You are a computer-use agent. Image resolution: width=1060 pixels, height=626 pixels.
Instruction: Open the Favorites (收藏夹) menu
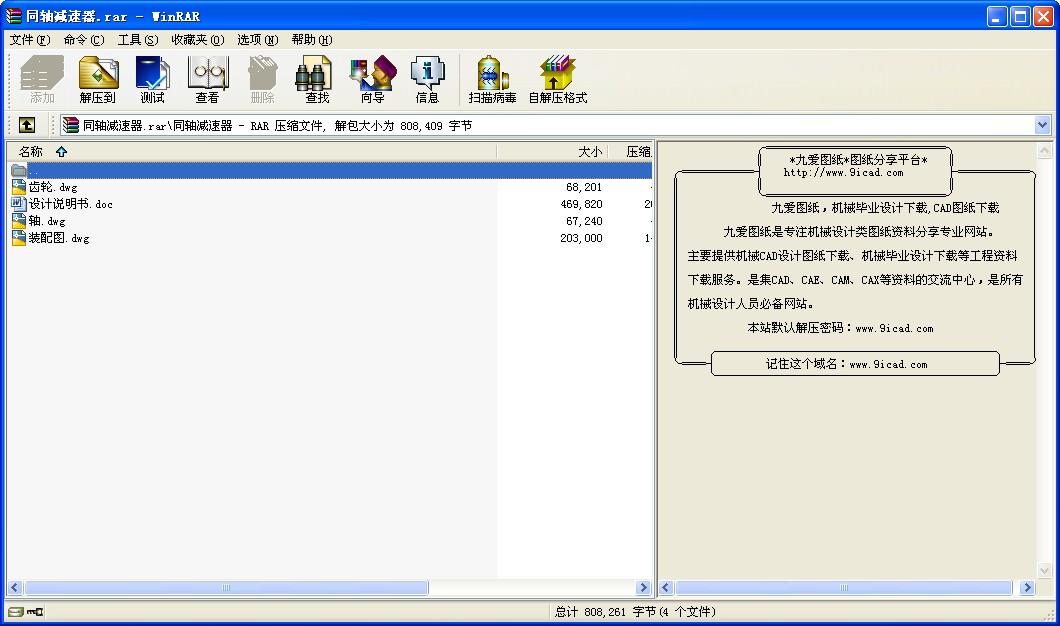tap(197, 40)
